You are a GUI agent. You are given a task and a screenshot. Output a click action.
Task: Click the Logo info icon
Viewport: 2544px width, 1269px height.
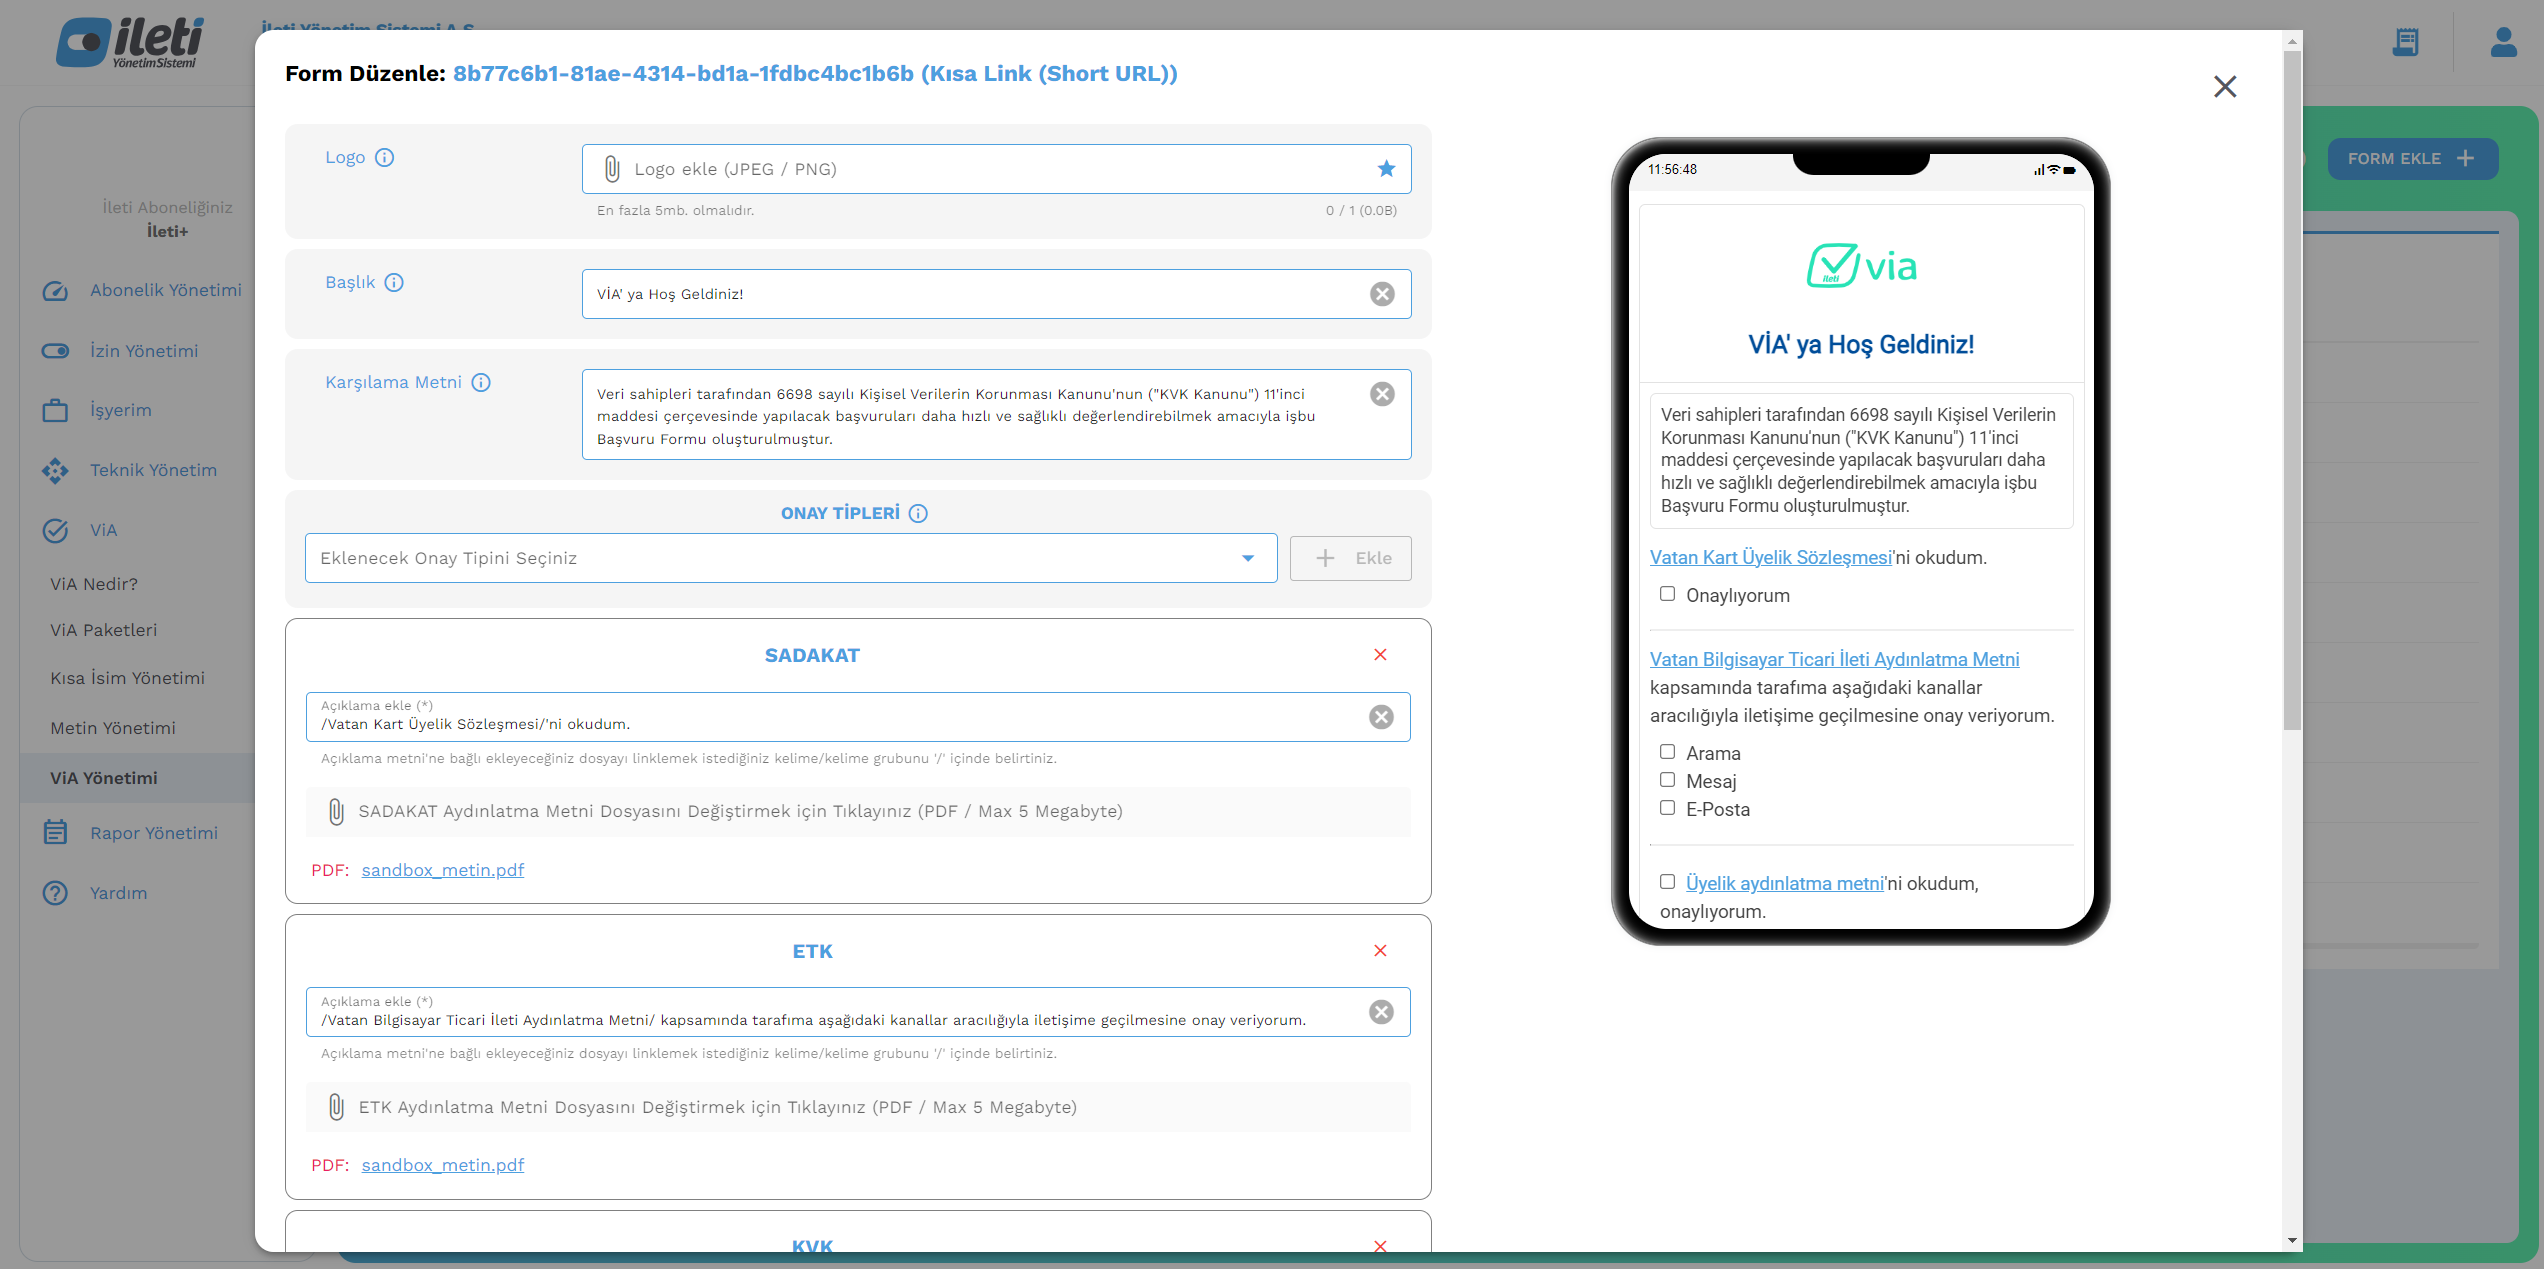[x=385, y=158]
